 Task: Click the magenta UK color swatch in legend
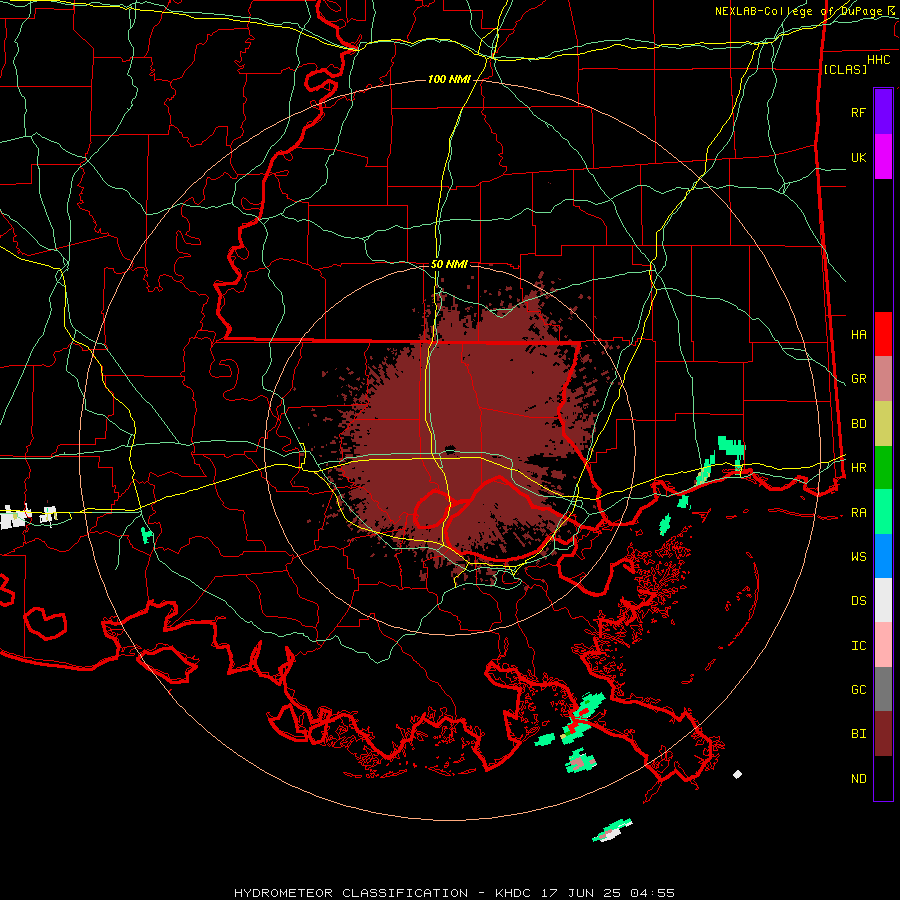click(x=883, y=156)
